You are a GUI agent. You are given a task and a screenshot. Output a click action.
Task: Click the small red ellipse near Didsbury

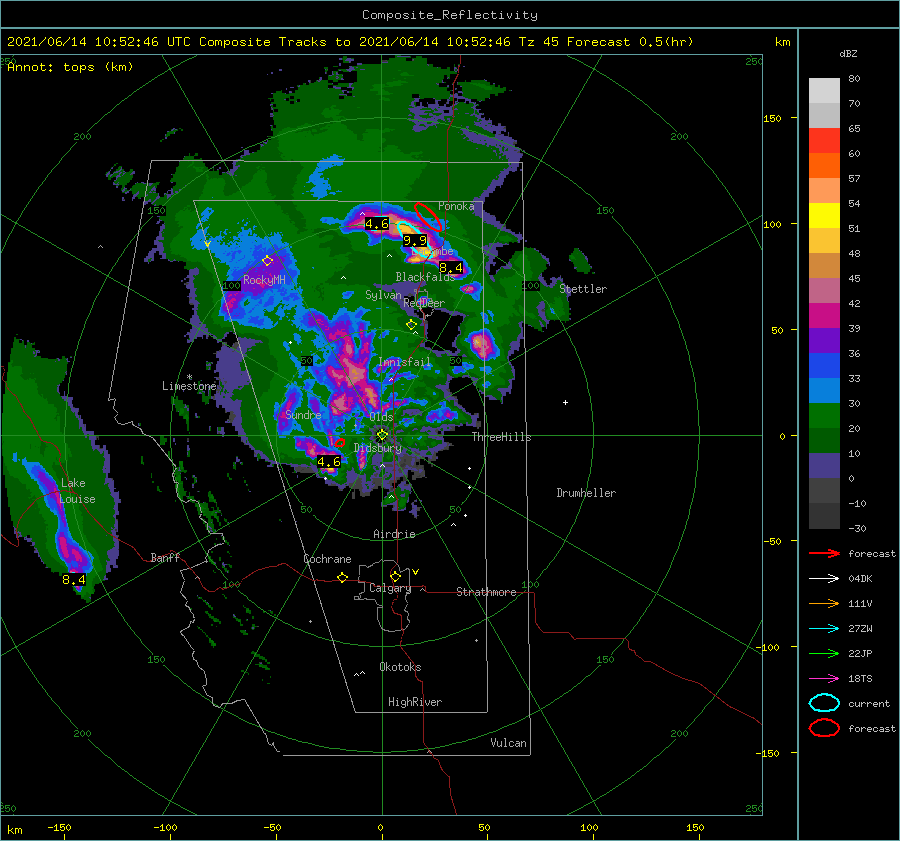[x=340, y=443]
